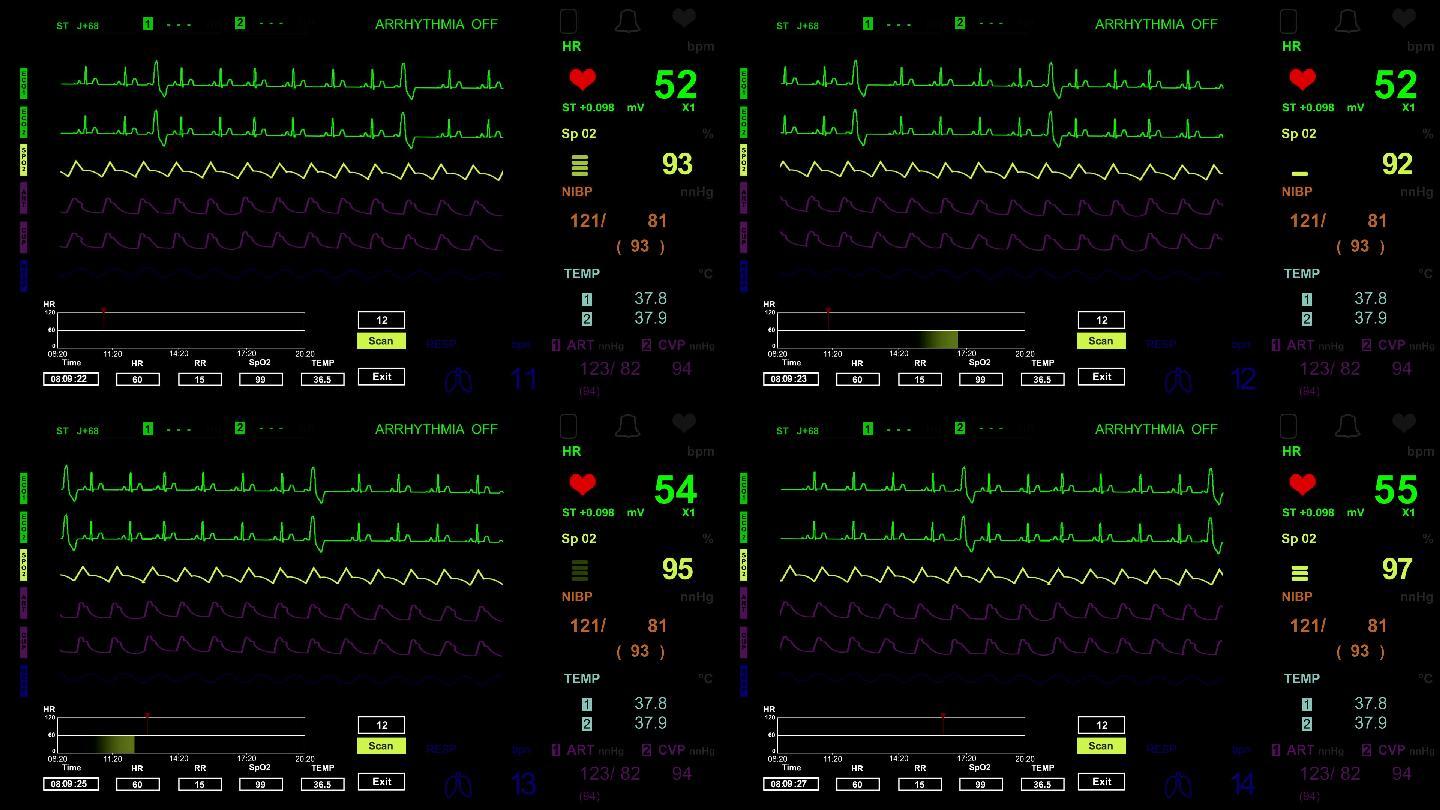Tap the dim signal bars beside SpO2 95
Image resolution: width=1440 pixels, height=810 pixels.
(x=579, y=571)
